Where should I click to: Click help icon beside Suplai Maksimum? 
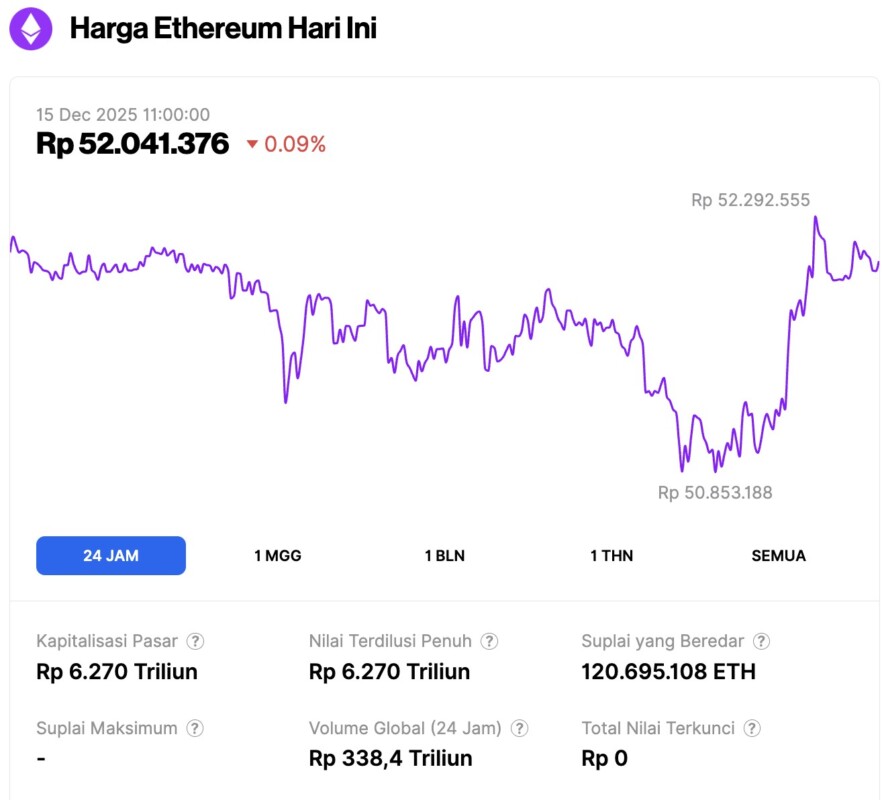point(196,728)
